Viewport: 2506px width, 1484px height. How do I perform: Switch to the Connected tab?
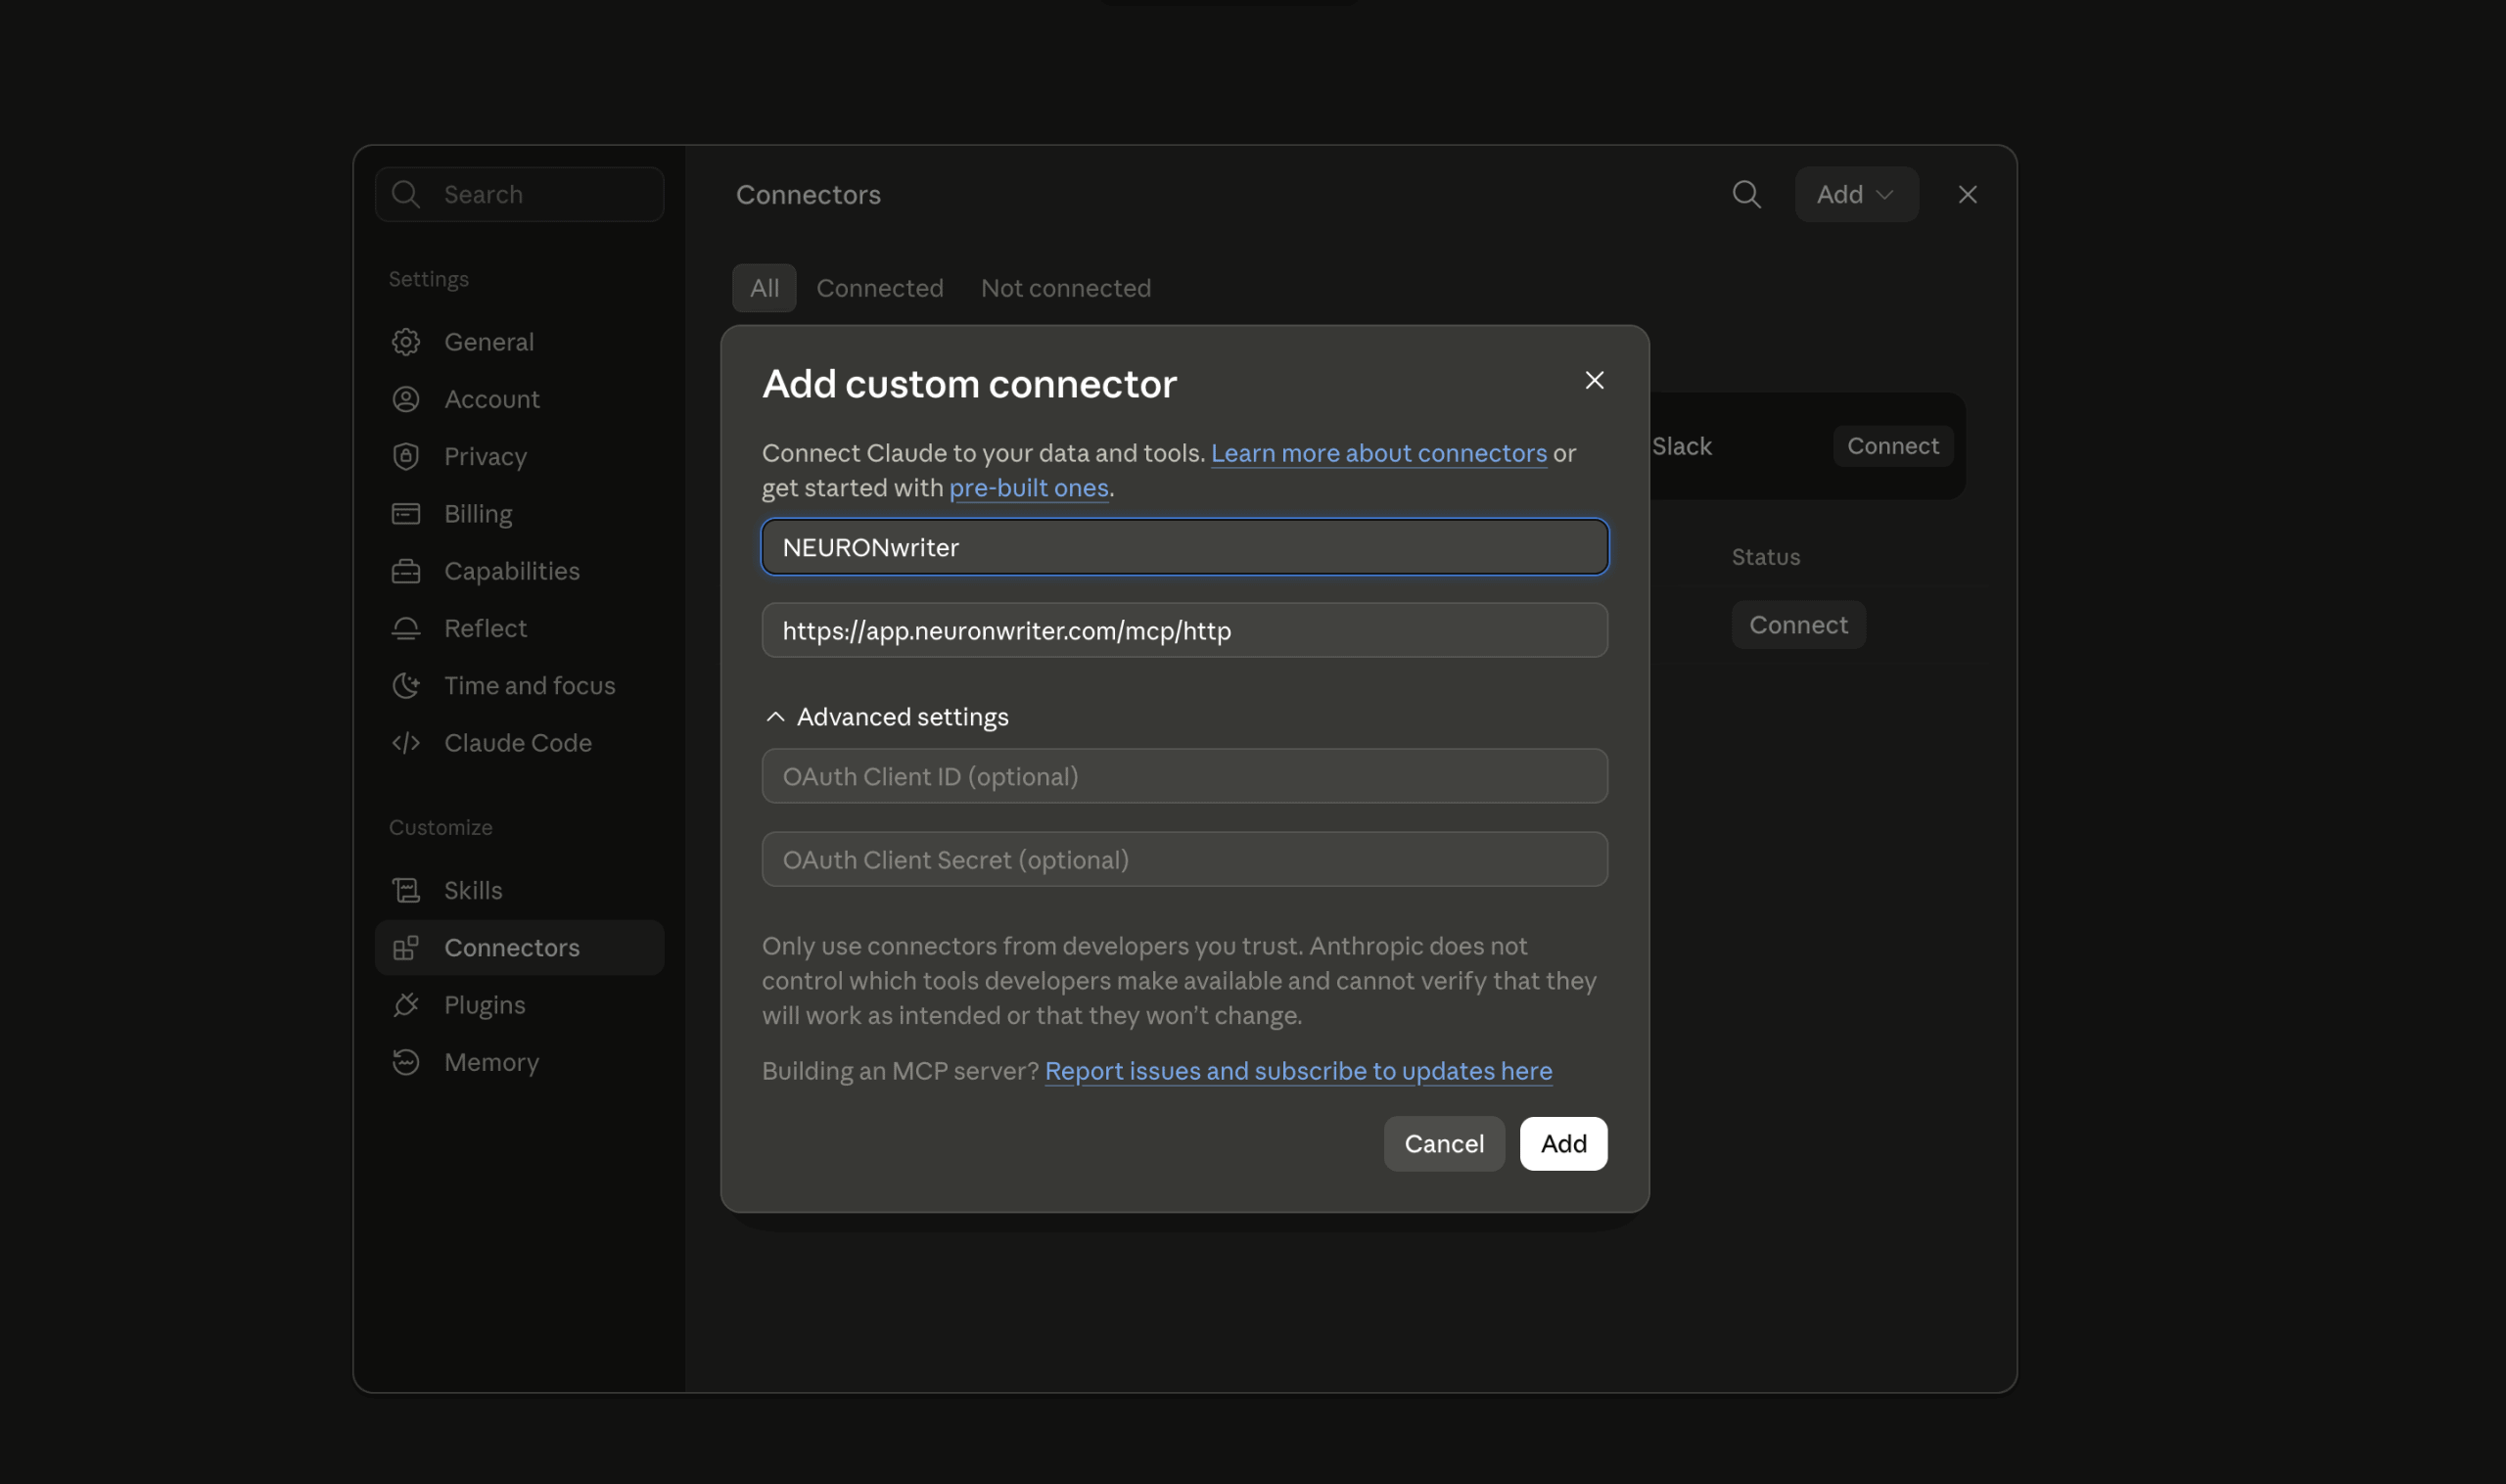[x=880, y=288]
